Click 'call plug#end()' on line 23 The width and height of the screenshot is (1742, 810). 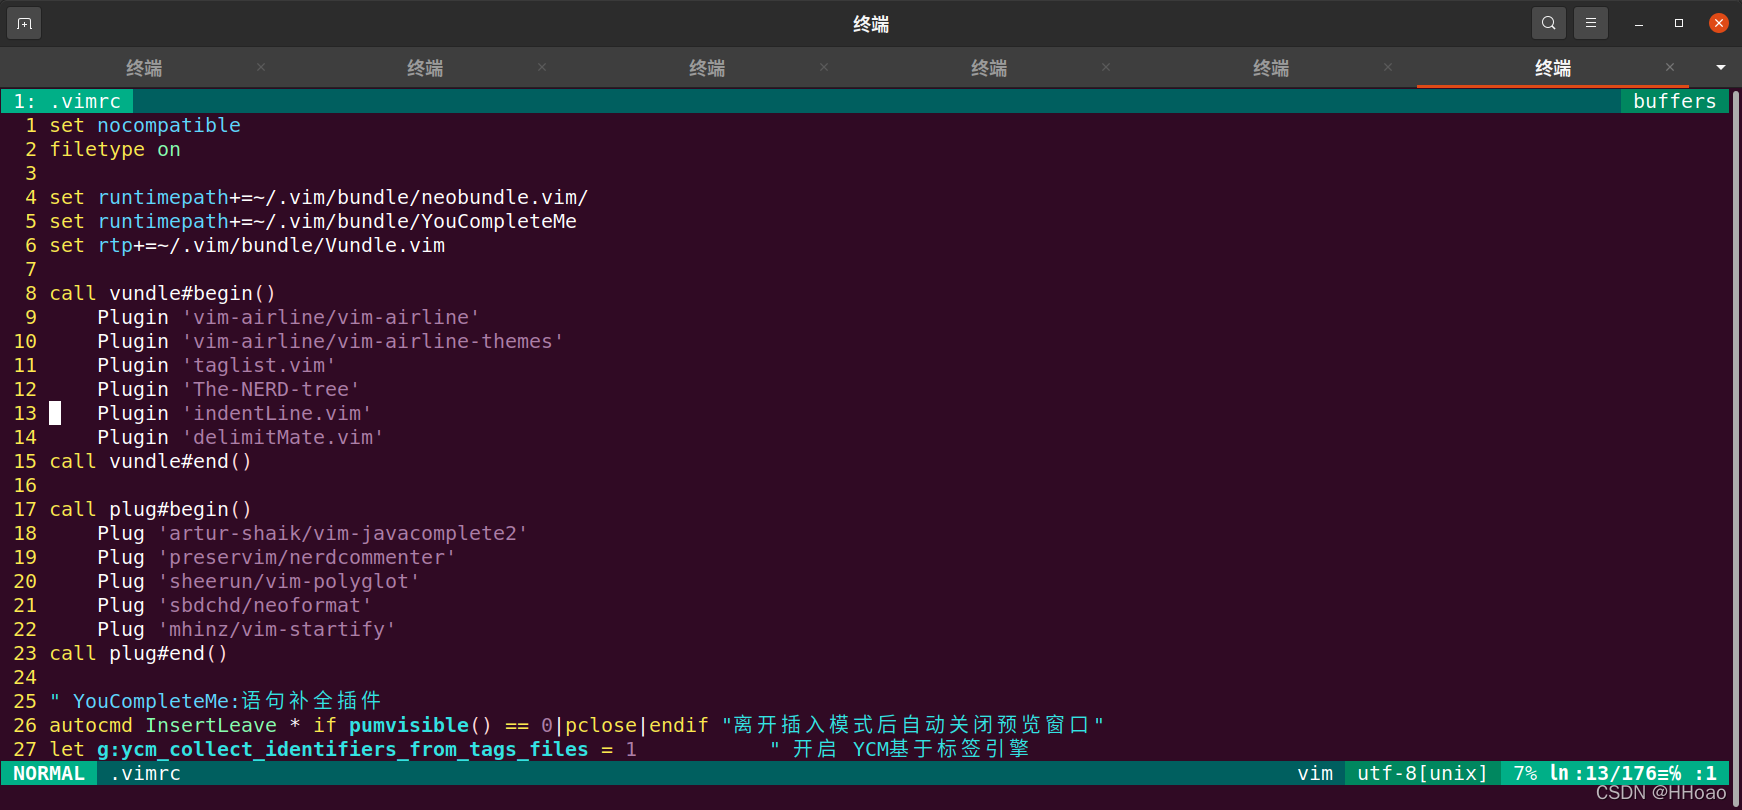(x=139, y=653)
